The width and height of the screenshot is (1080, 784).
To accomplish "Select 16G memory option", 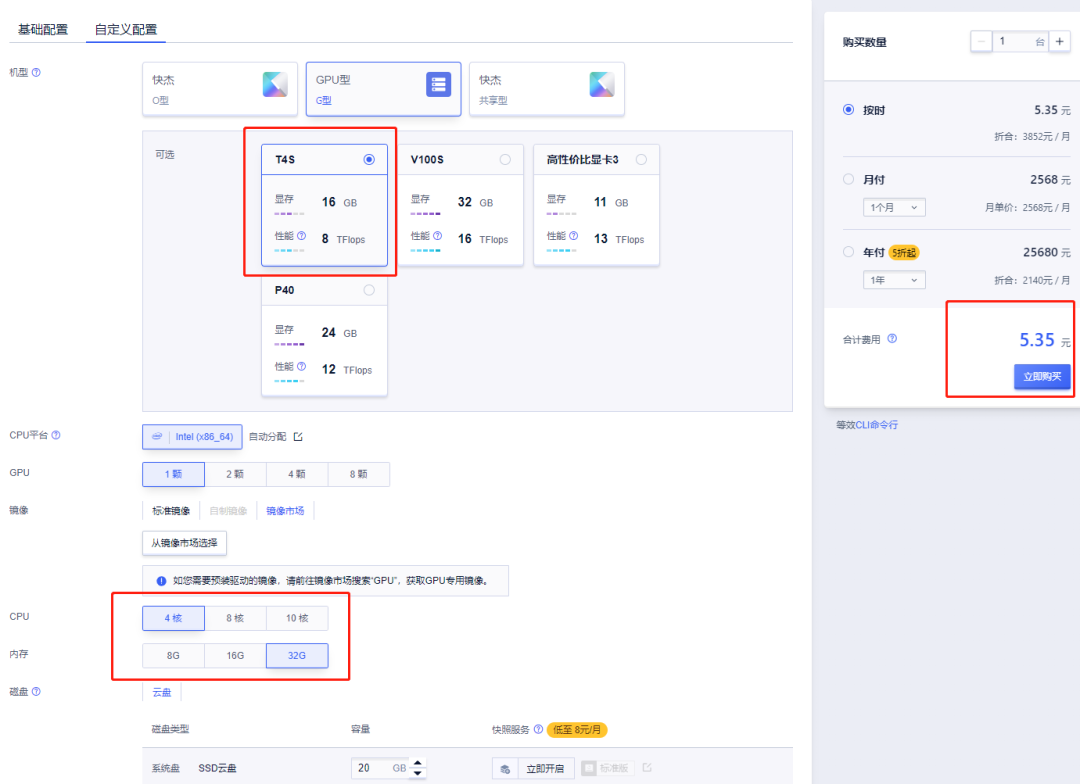I will 235,655.
